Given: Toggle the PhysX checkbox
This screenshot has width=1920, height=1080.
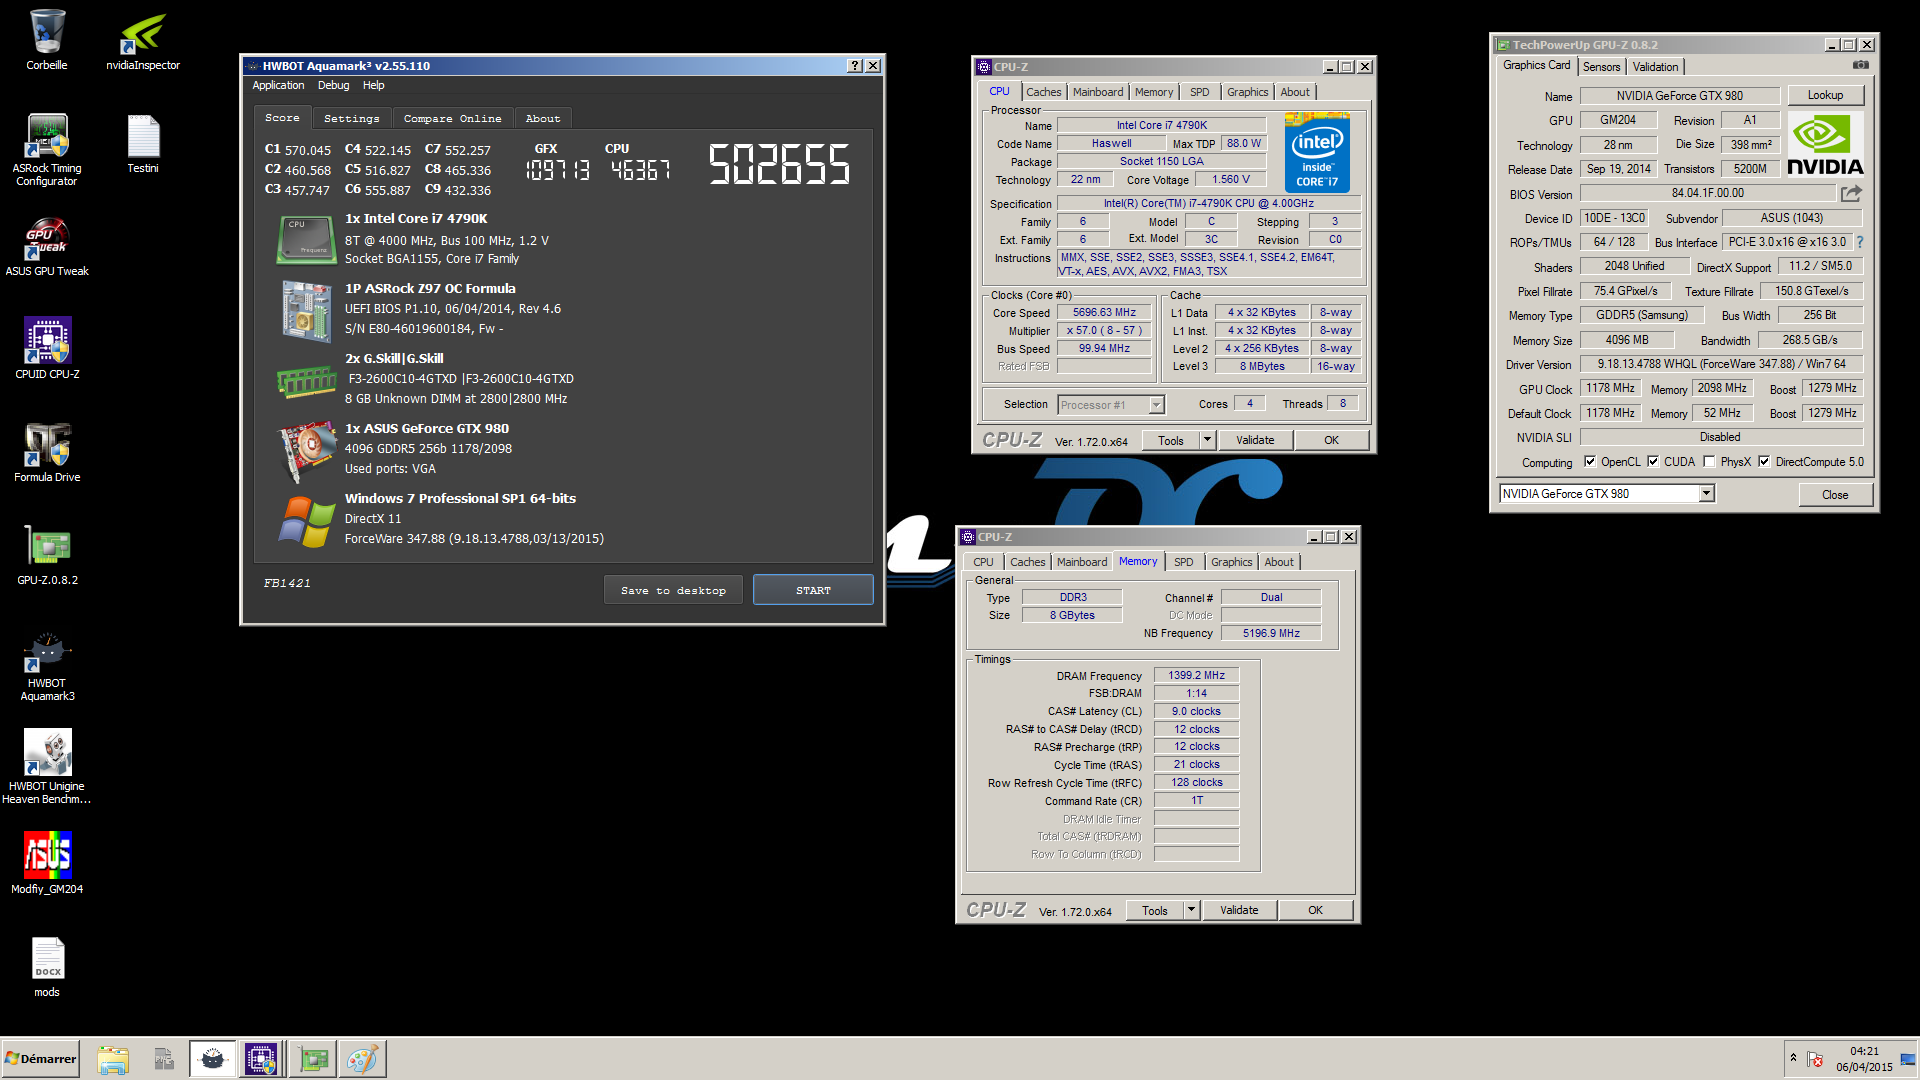Looking at the screenshot, I should point(1709,462).
